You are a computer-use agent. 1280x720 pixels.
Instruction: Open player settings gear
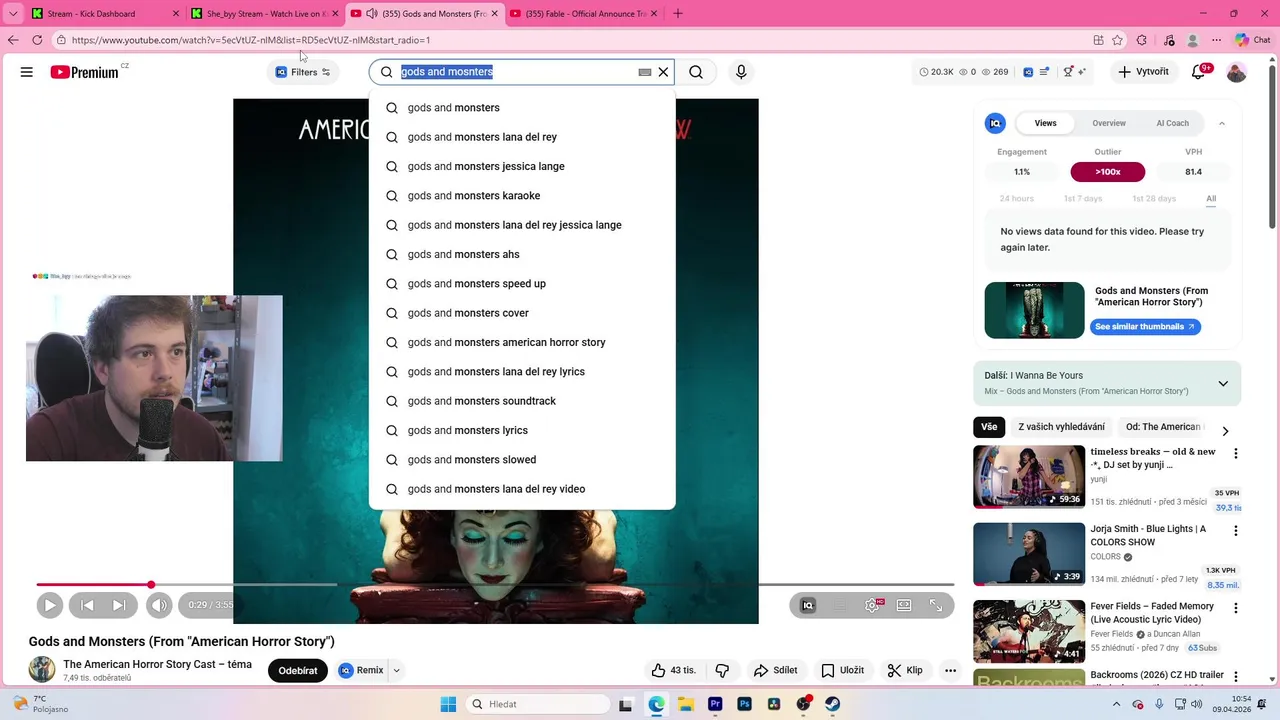872,605
